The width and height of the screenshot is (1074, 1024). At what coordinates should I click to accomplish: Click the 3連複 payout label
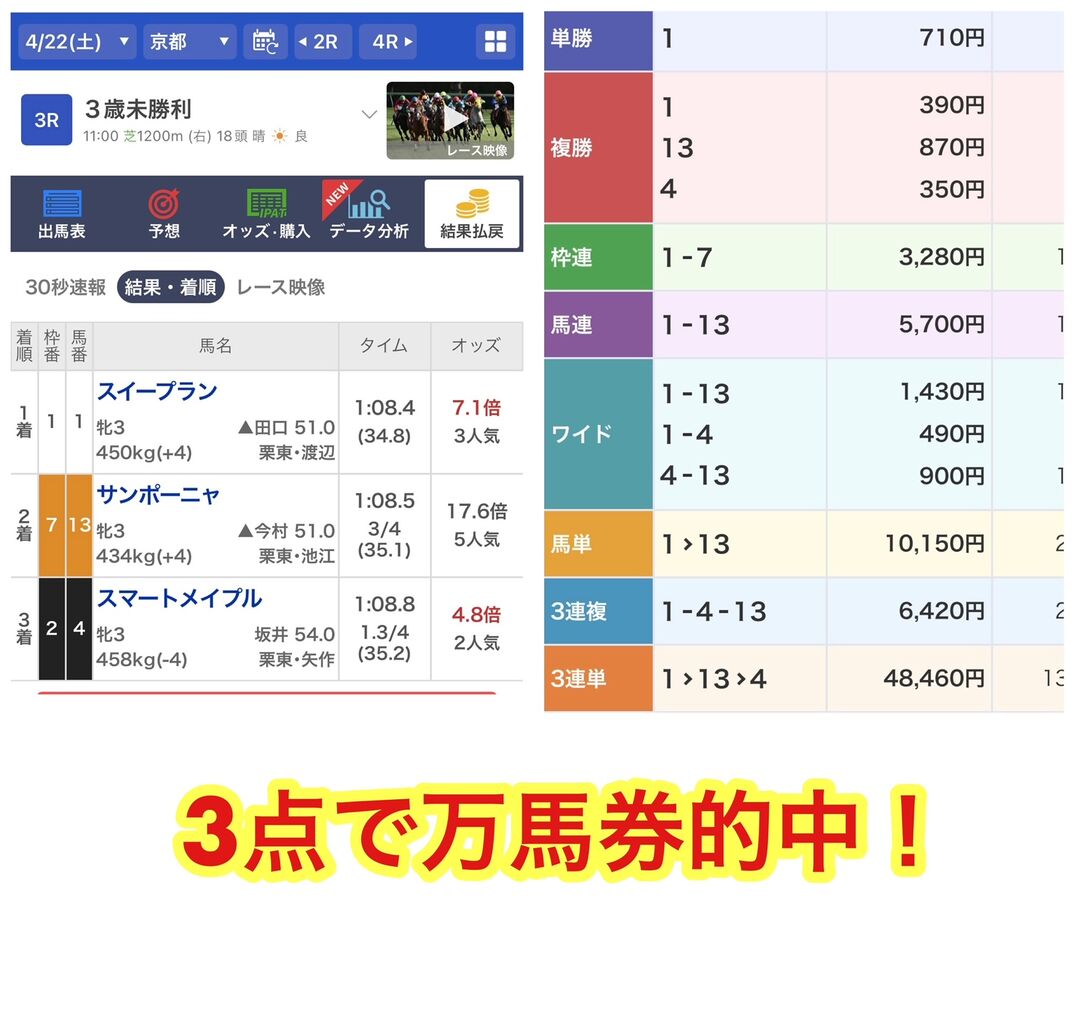click(598, 611)
